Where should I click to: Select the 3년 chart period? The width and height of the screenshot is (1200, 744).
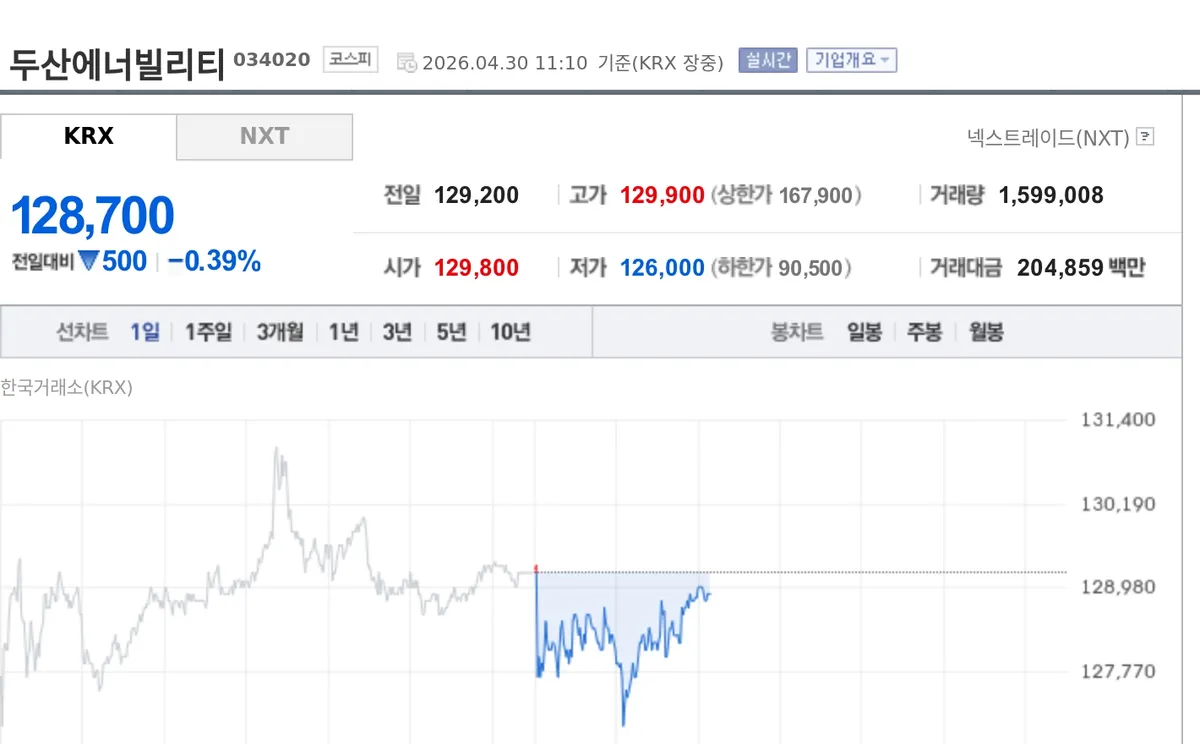[x=396, y=332]
